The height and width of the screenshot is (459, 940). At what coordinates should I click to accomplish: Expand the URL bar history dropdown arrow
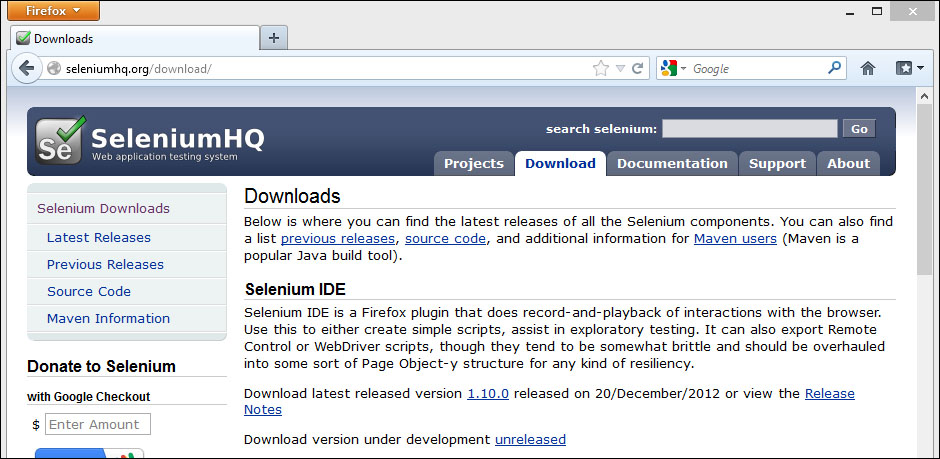coord(620,69)
